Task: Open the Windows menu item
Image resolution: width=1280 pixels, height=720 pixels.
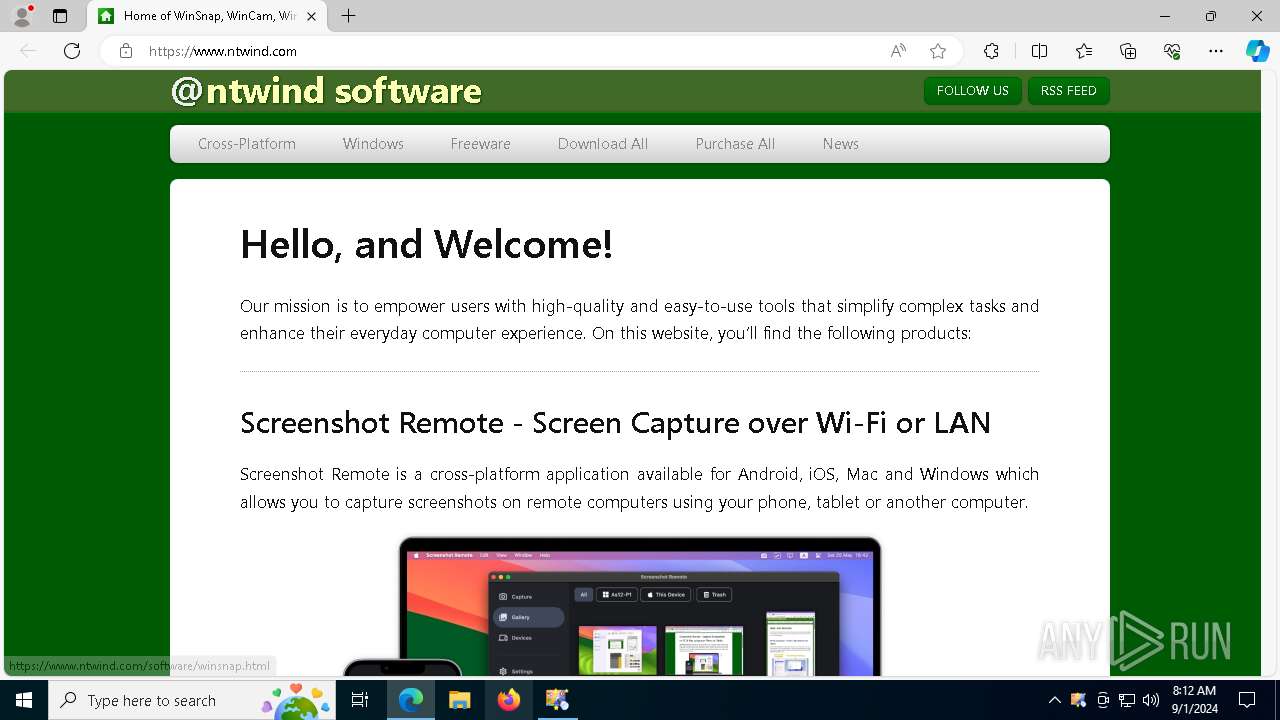Action: click(373, 144)
